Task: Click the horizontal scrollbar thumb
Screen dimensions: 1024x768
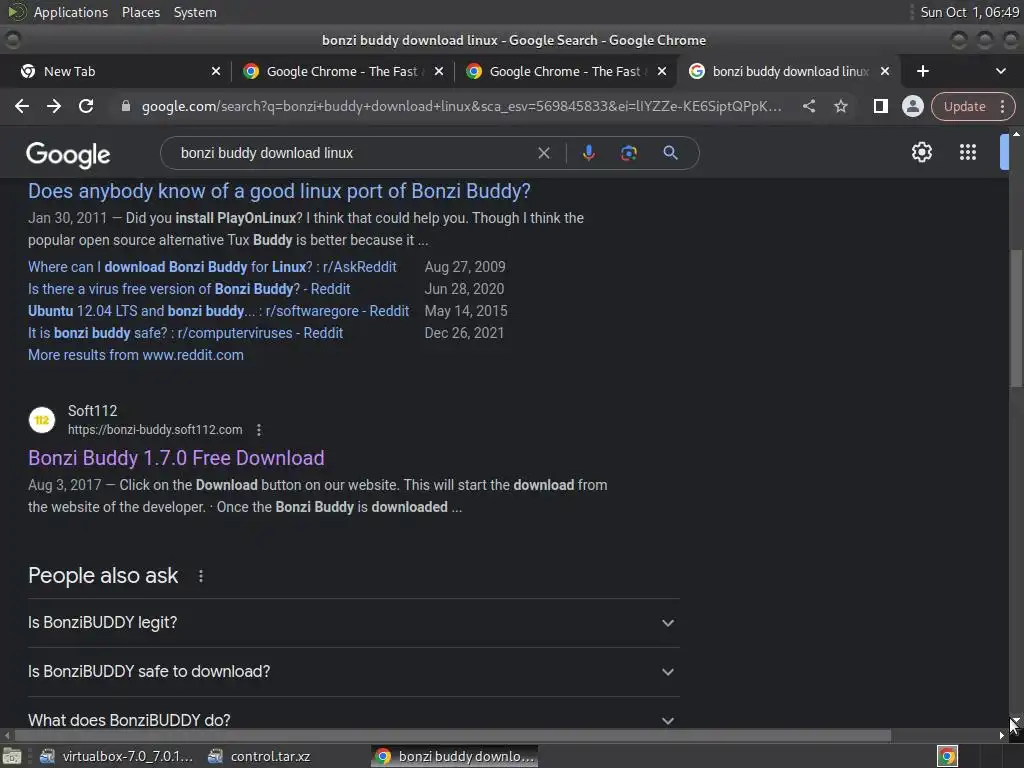Action: 453,735
